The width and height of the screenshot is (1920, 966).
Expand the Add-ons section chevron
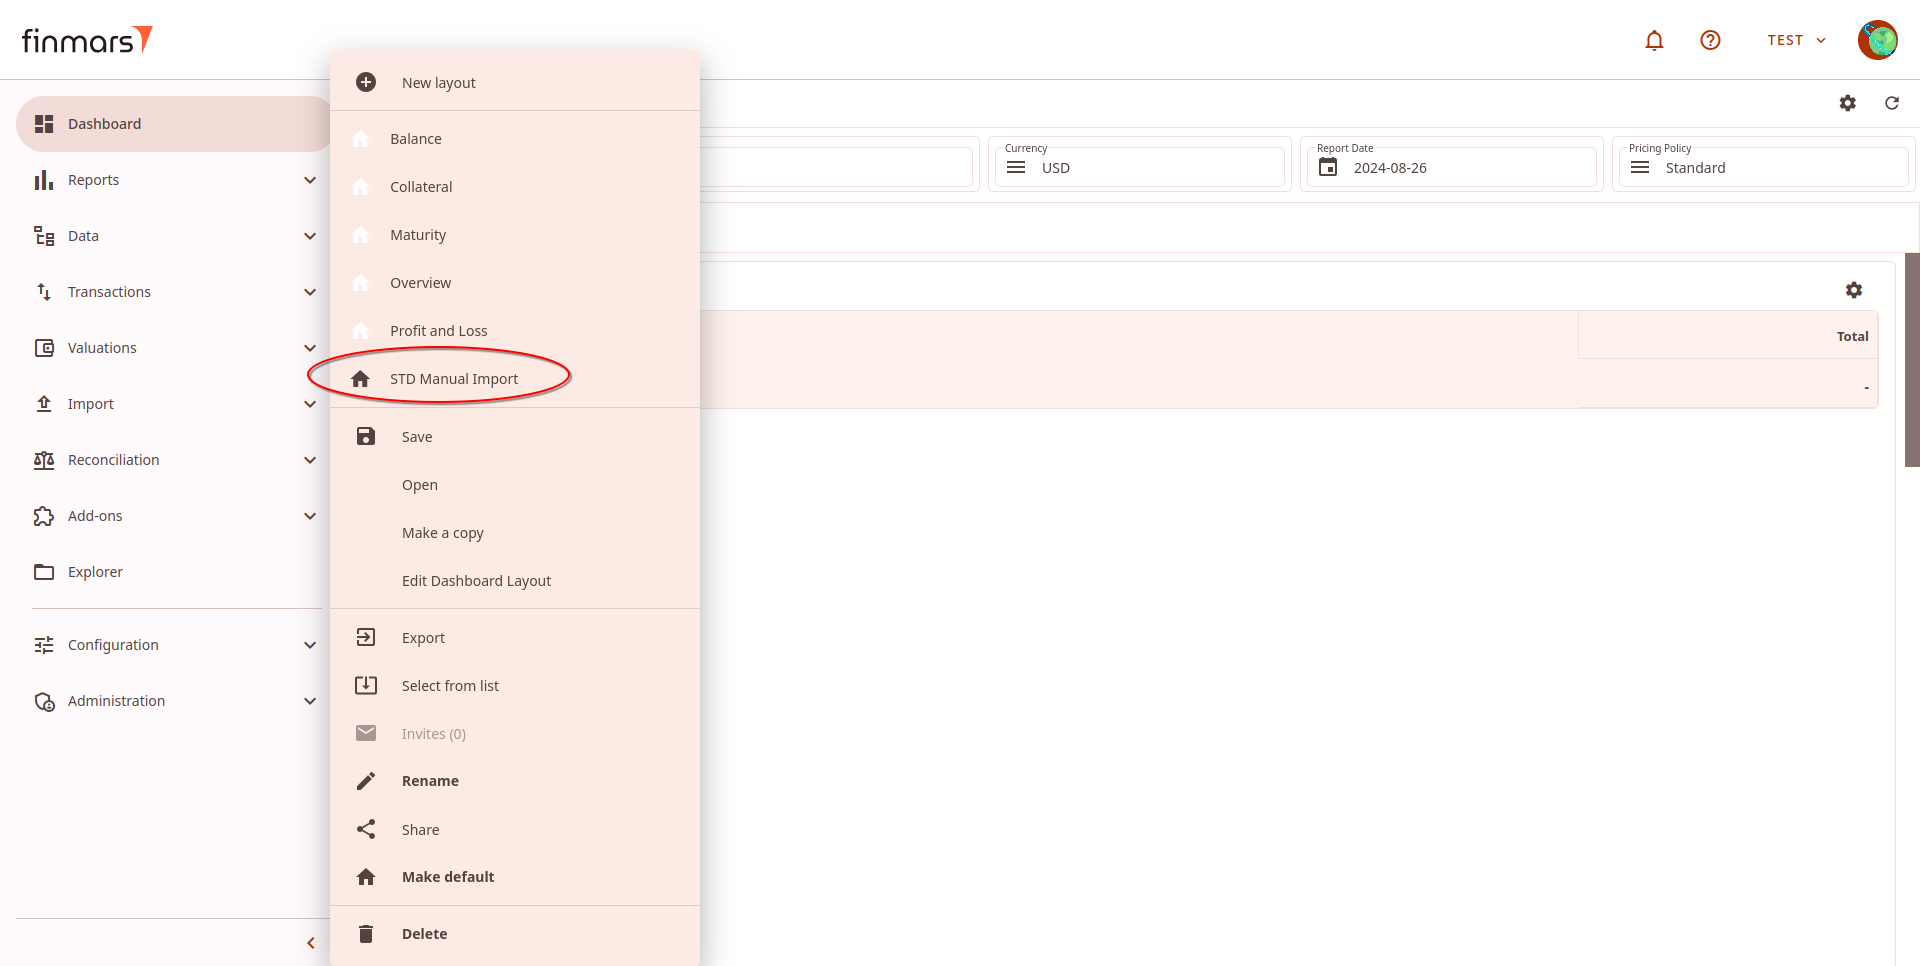click(x=310, y=516)
